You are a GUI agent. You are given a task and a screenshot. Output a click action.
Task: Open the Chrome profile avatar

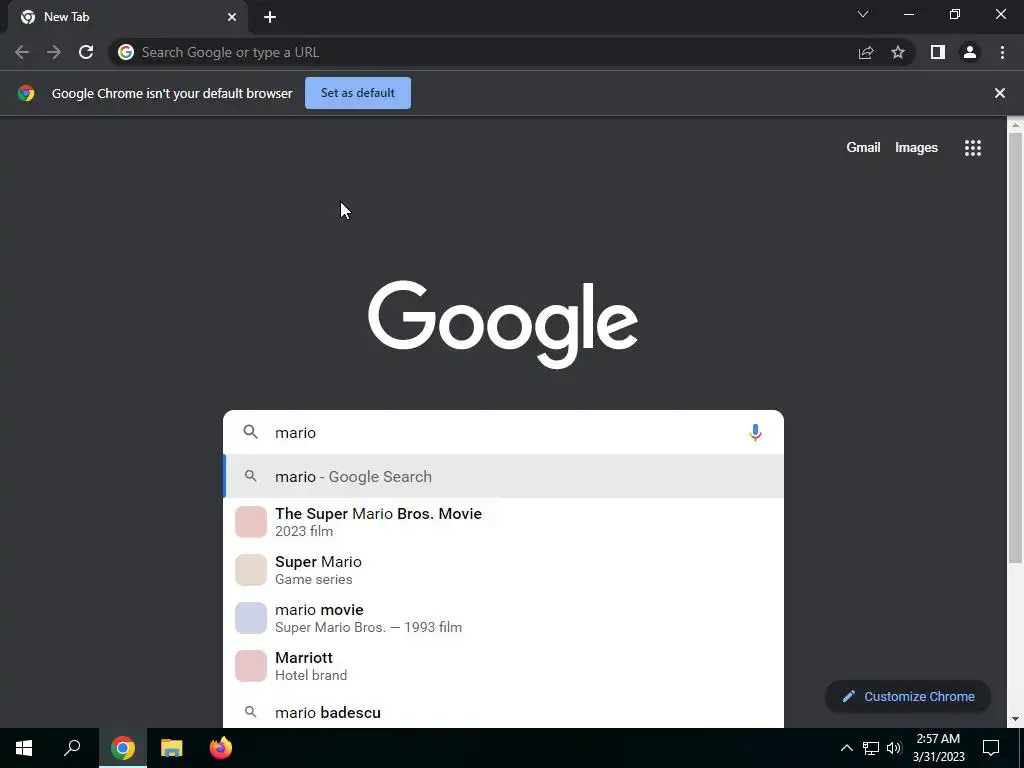click(x=970, y=52)
